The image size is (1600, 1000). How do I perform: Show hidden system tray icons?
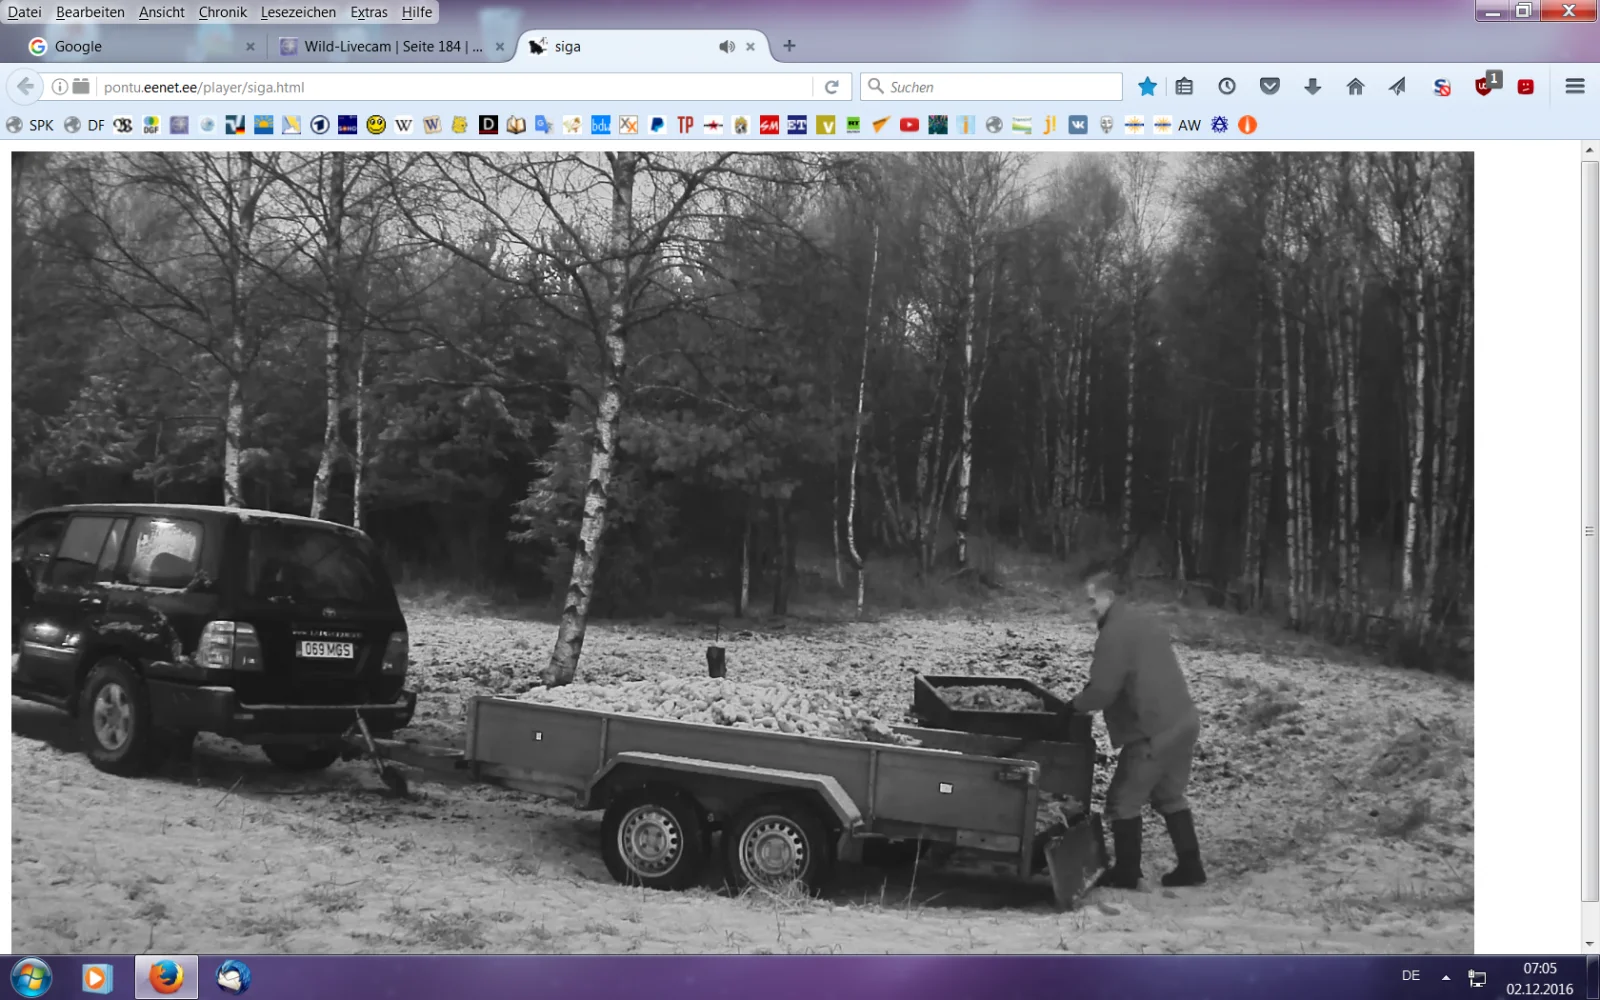1445,977
